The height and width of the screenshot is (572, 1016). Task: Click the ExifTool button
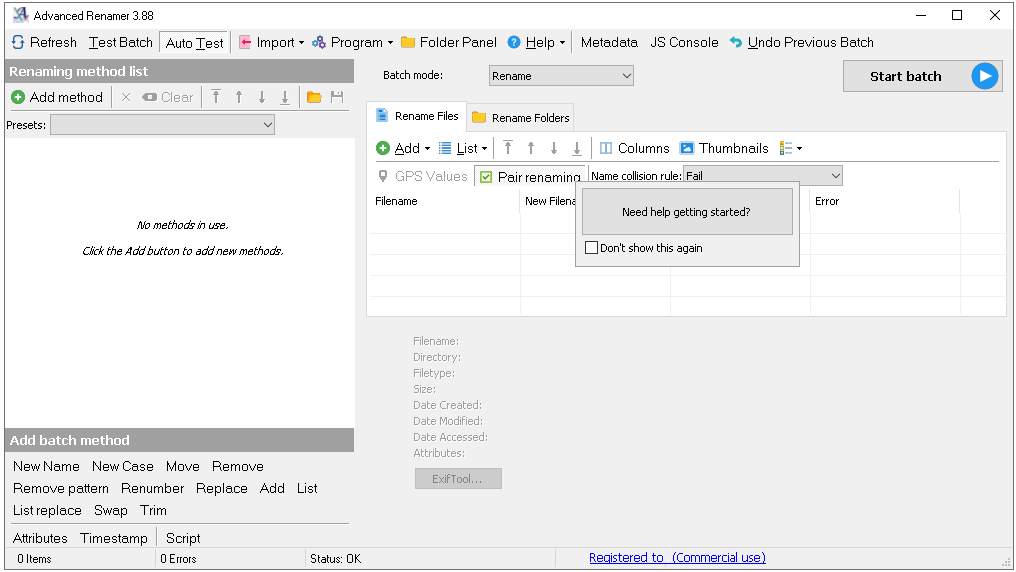point(458,479)
